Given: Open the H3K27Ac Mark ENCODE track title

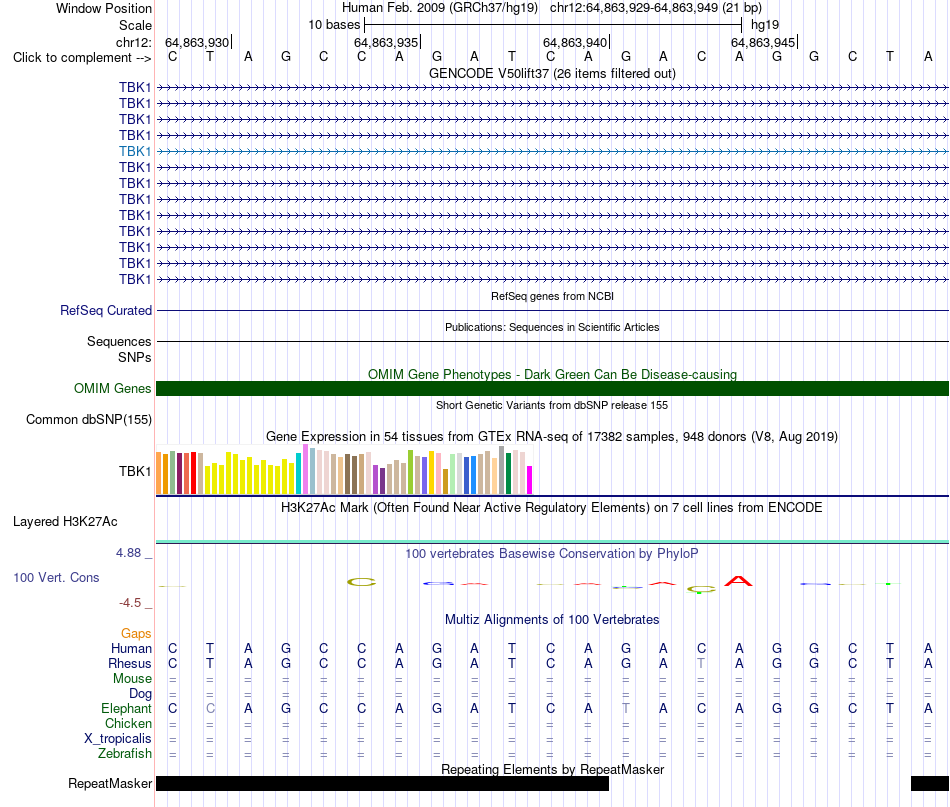Looking at the screenshot, I should click(x=552, y=507).
